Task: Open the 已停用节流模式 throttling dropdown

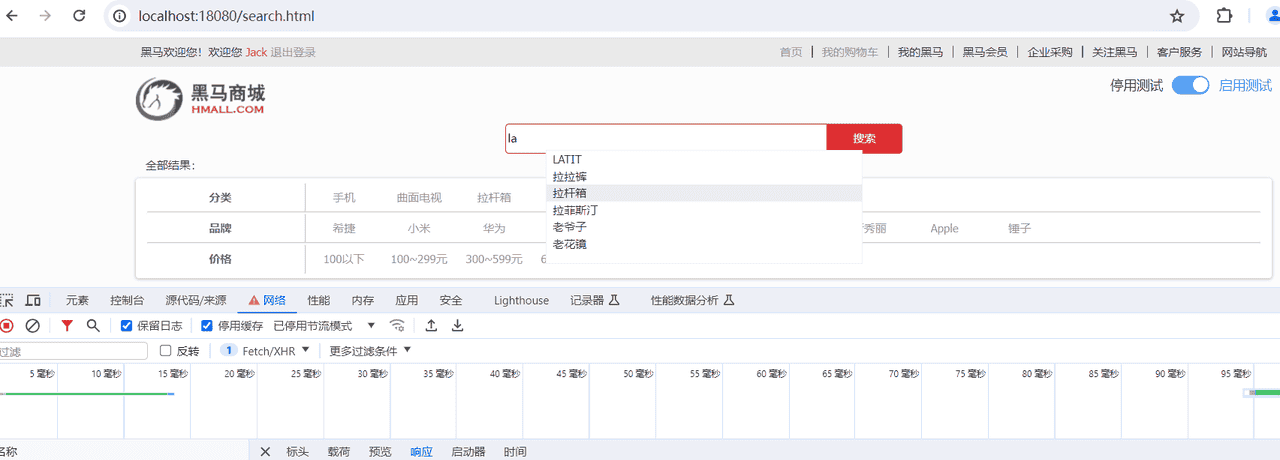Action: click(324, 325)
